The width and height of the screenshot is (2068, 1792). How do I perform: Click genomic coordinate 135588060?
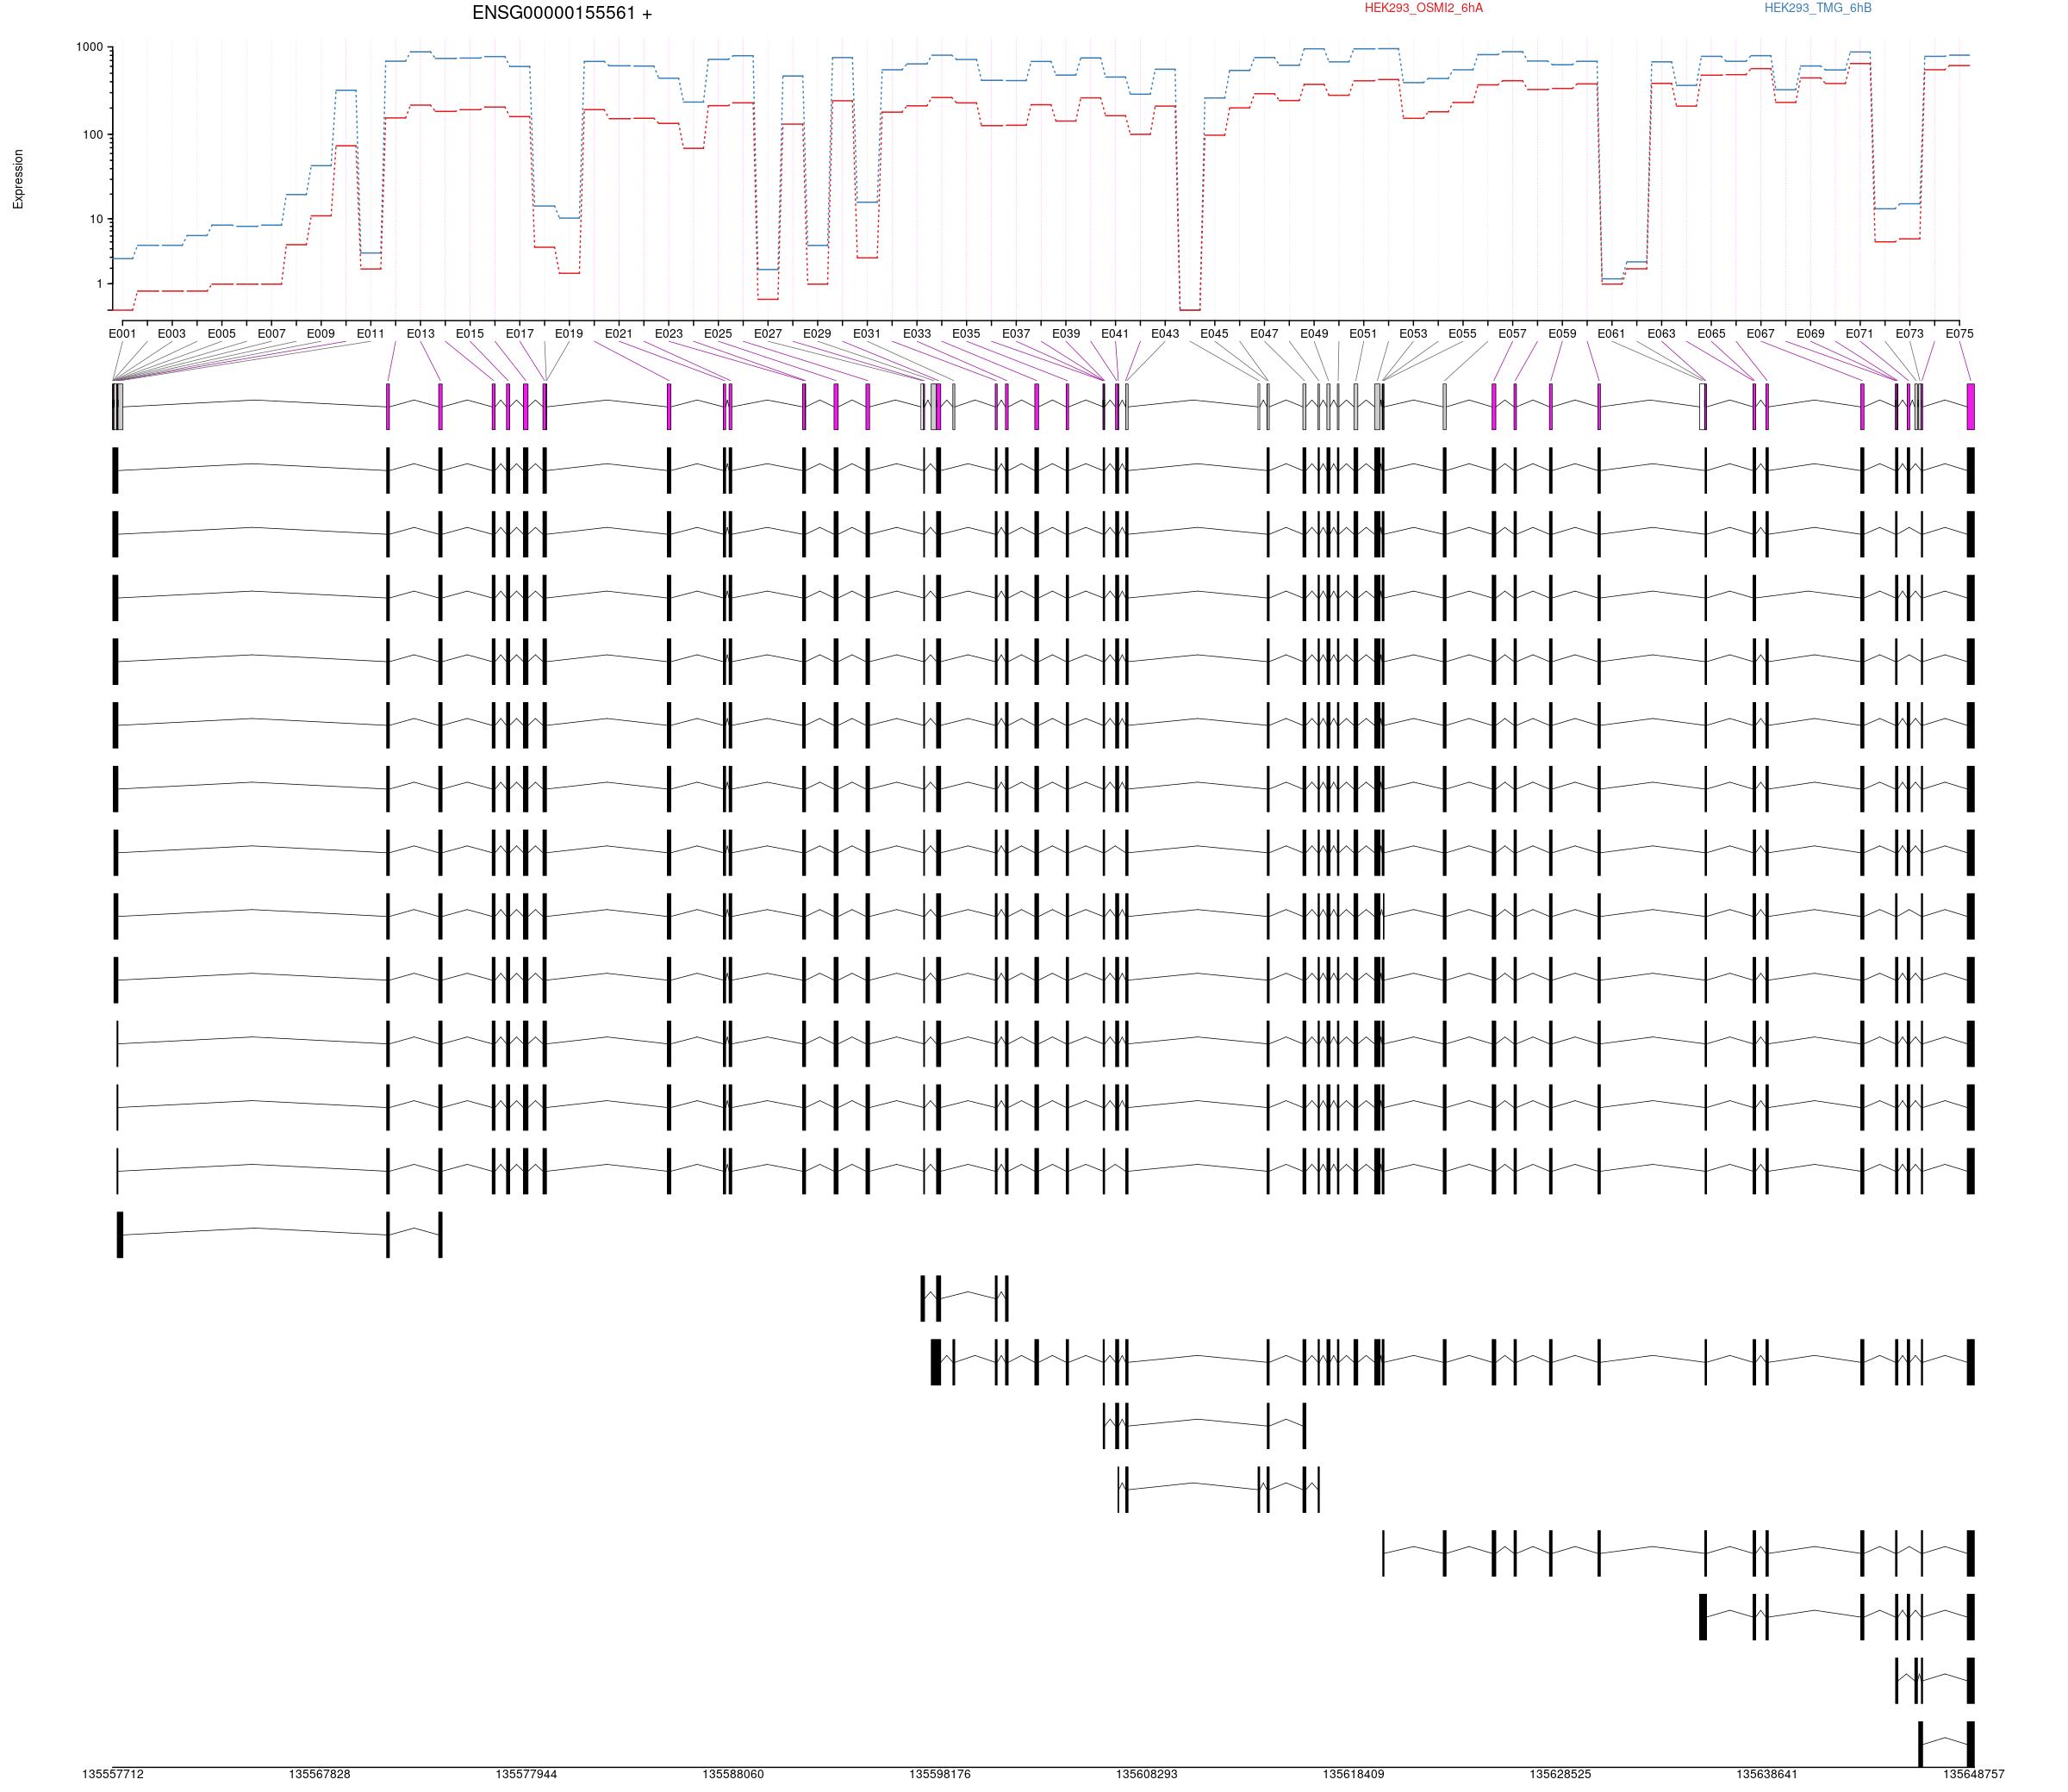[x=733, y=1774]
